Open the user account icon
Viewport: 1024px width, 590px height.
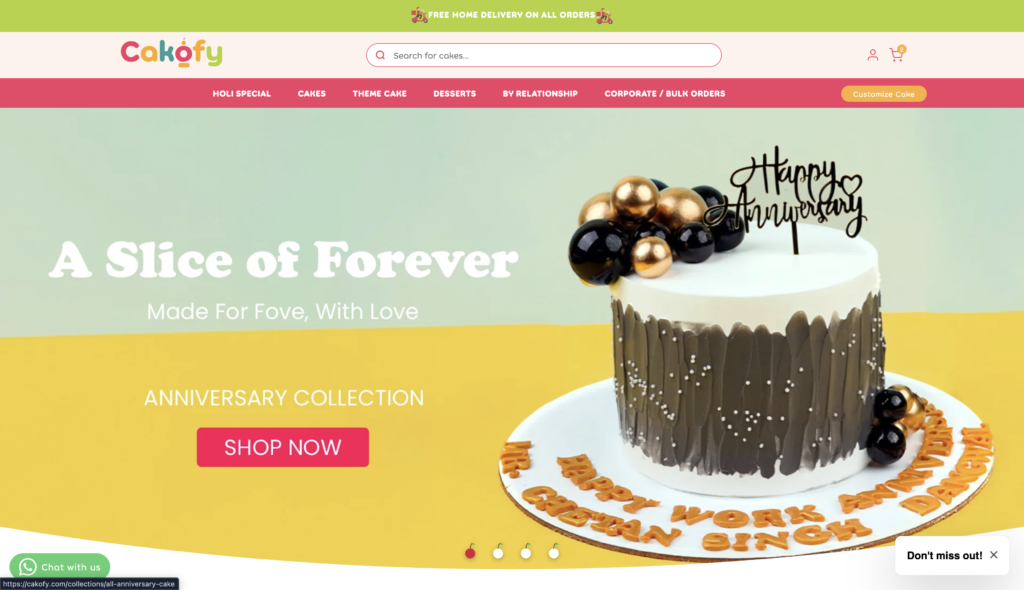[872, 55]
